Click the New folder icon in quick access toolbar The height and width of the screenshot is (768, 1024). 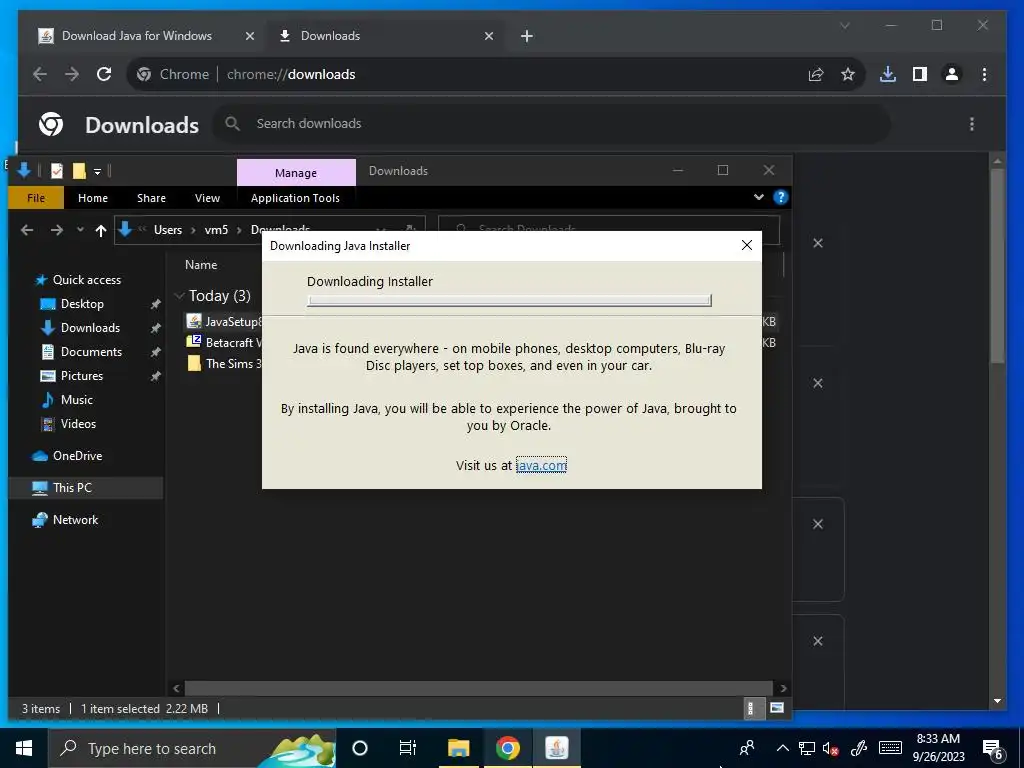(x=79, y=171)
